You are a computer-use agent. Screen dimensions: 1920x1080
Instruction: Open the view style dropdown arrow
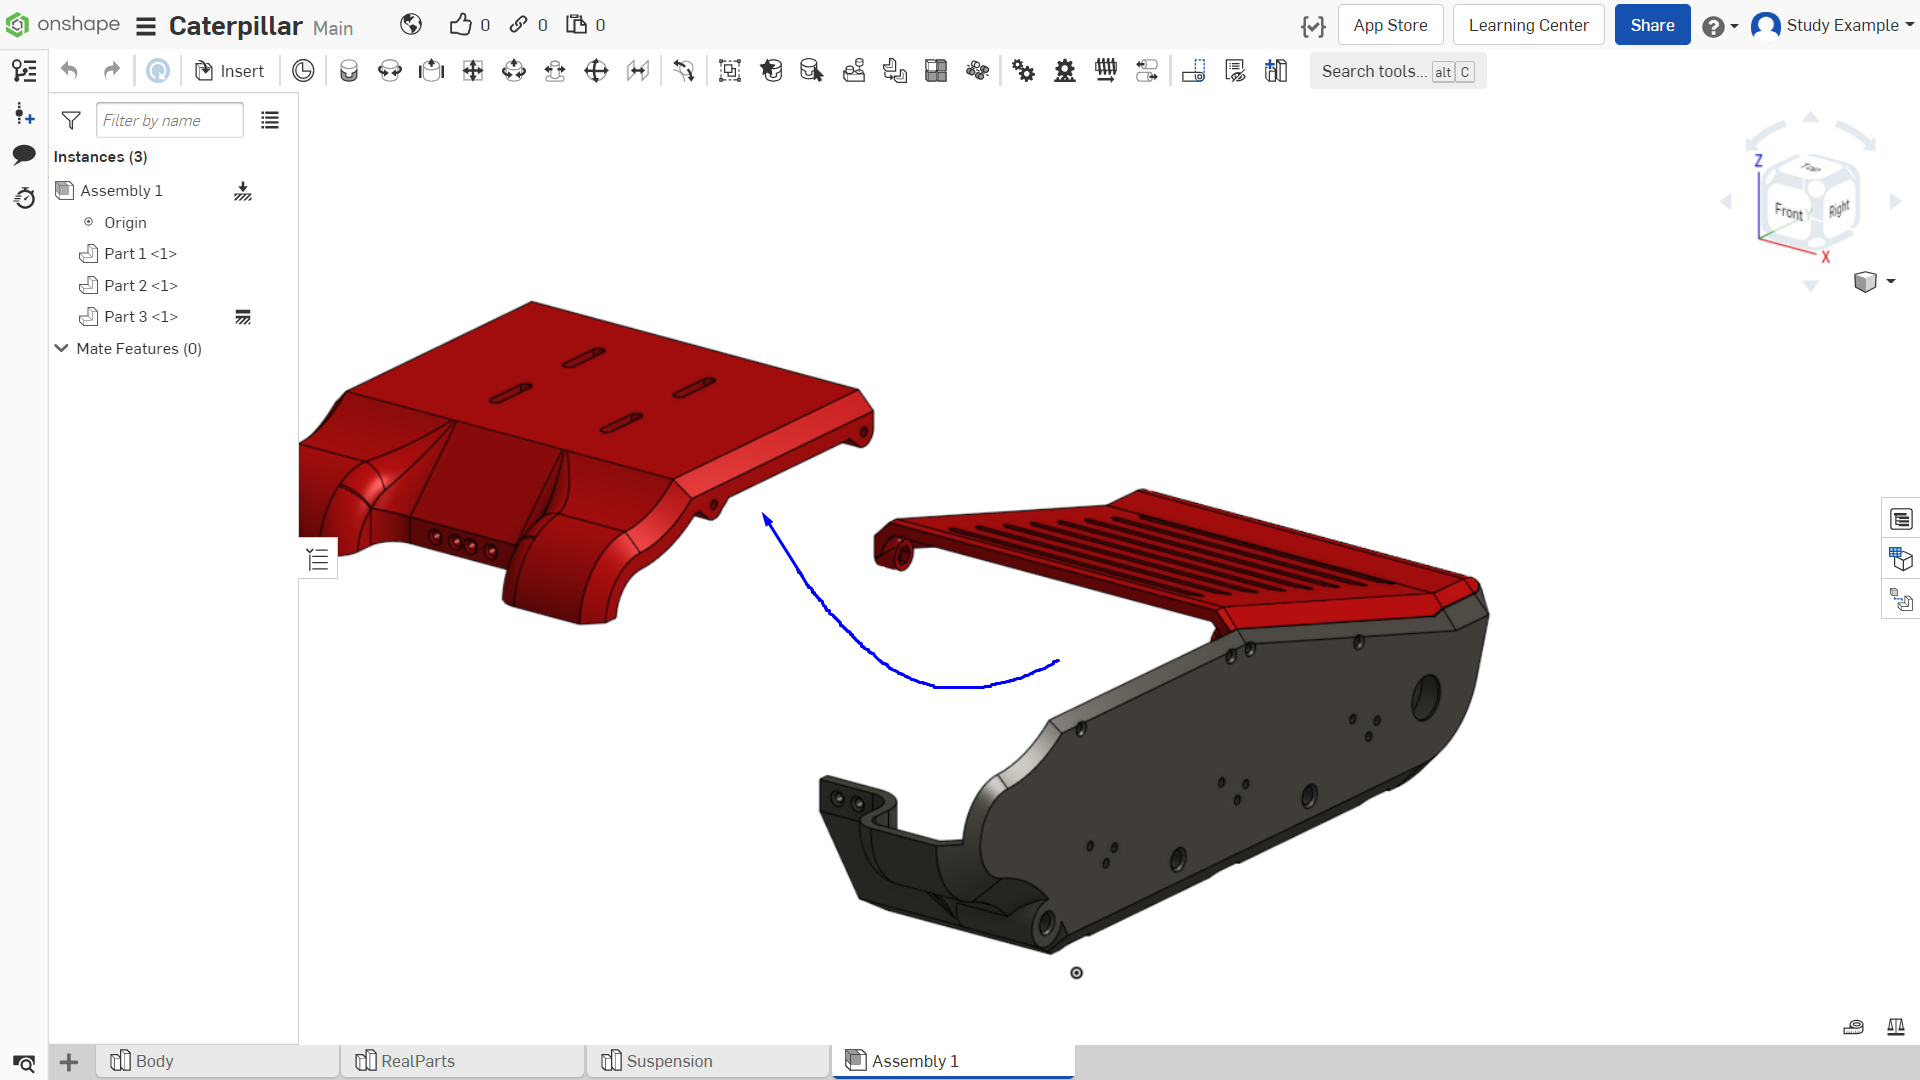point(1891,282)
